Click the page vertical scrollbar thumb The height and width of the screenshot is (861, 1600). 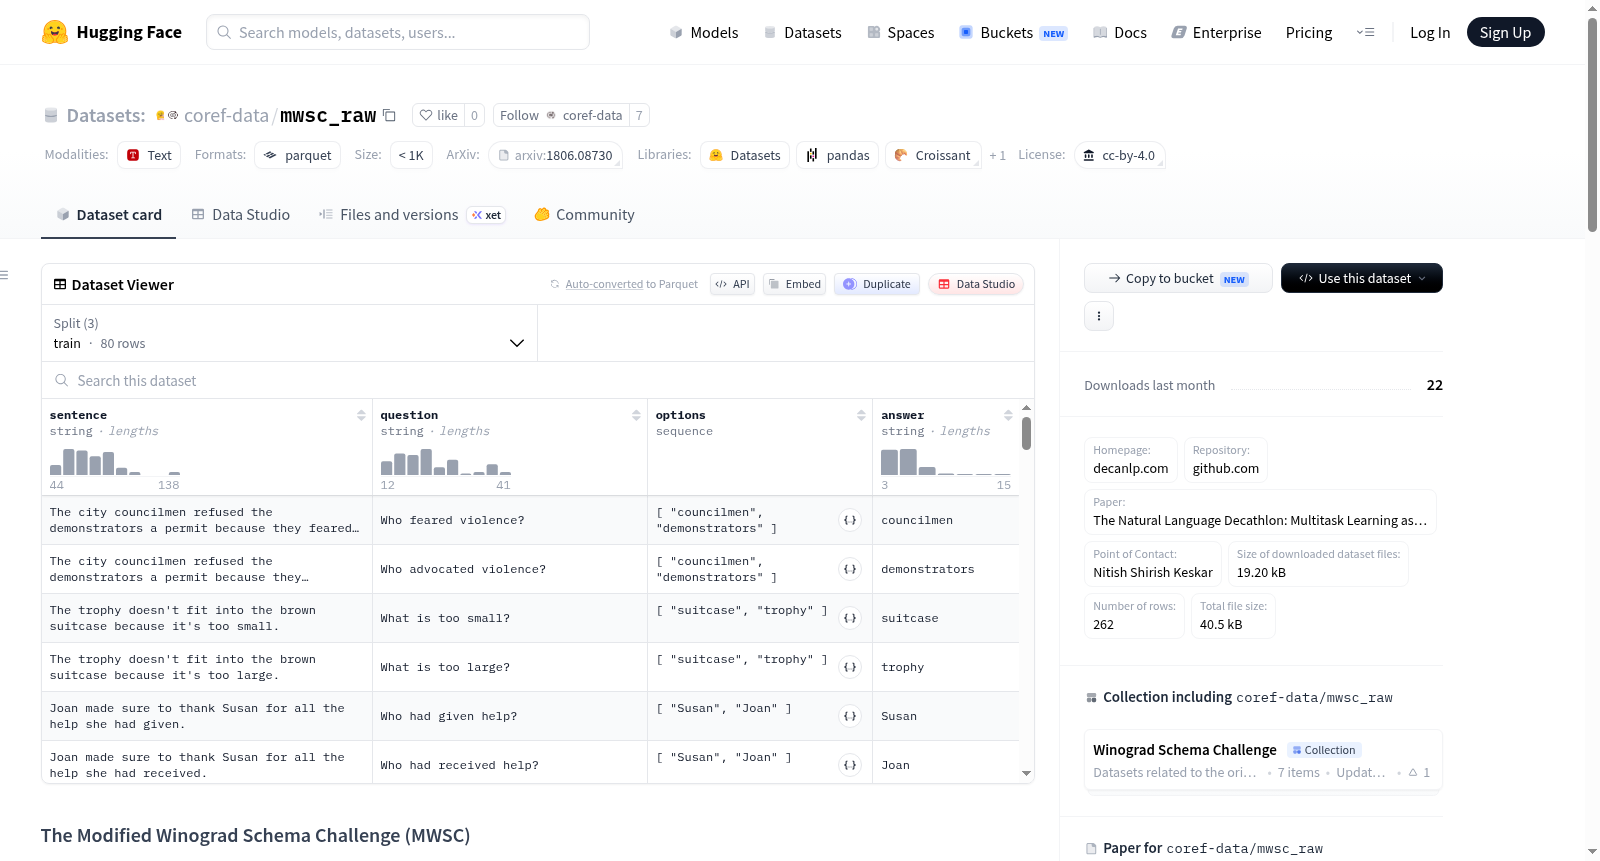(x=1592, y=125)
